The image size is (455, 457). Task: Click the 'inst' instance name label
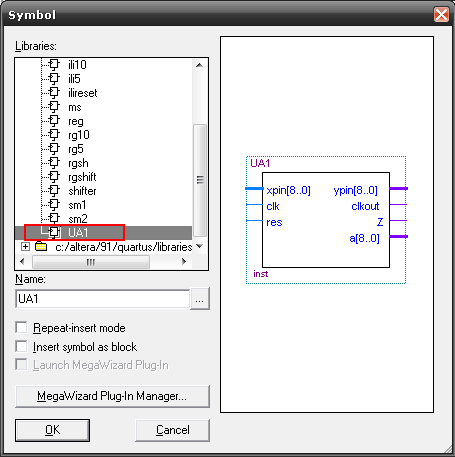260,274
